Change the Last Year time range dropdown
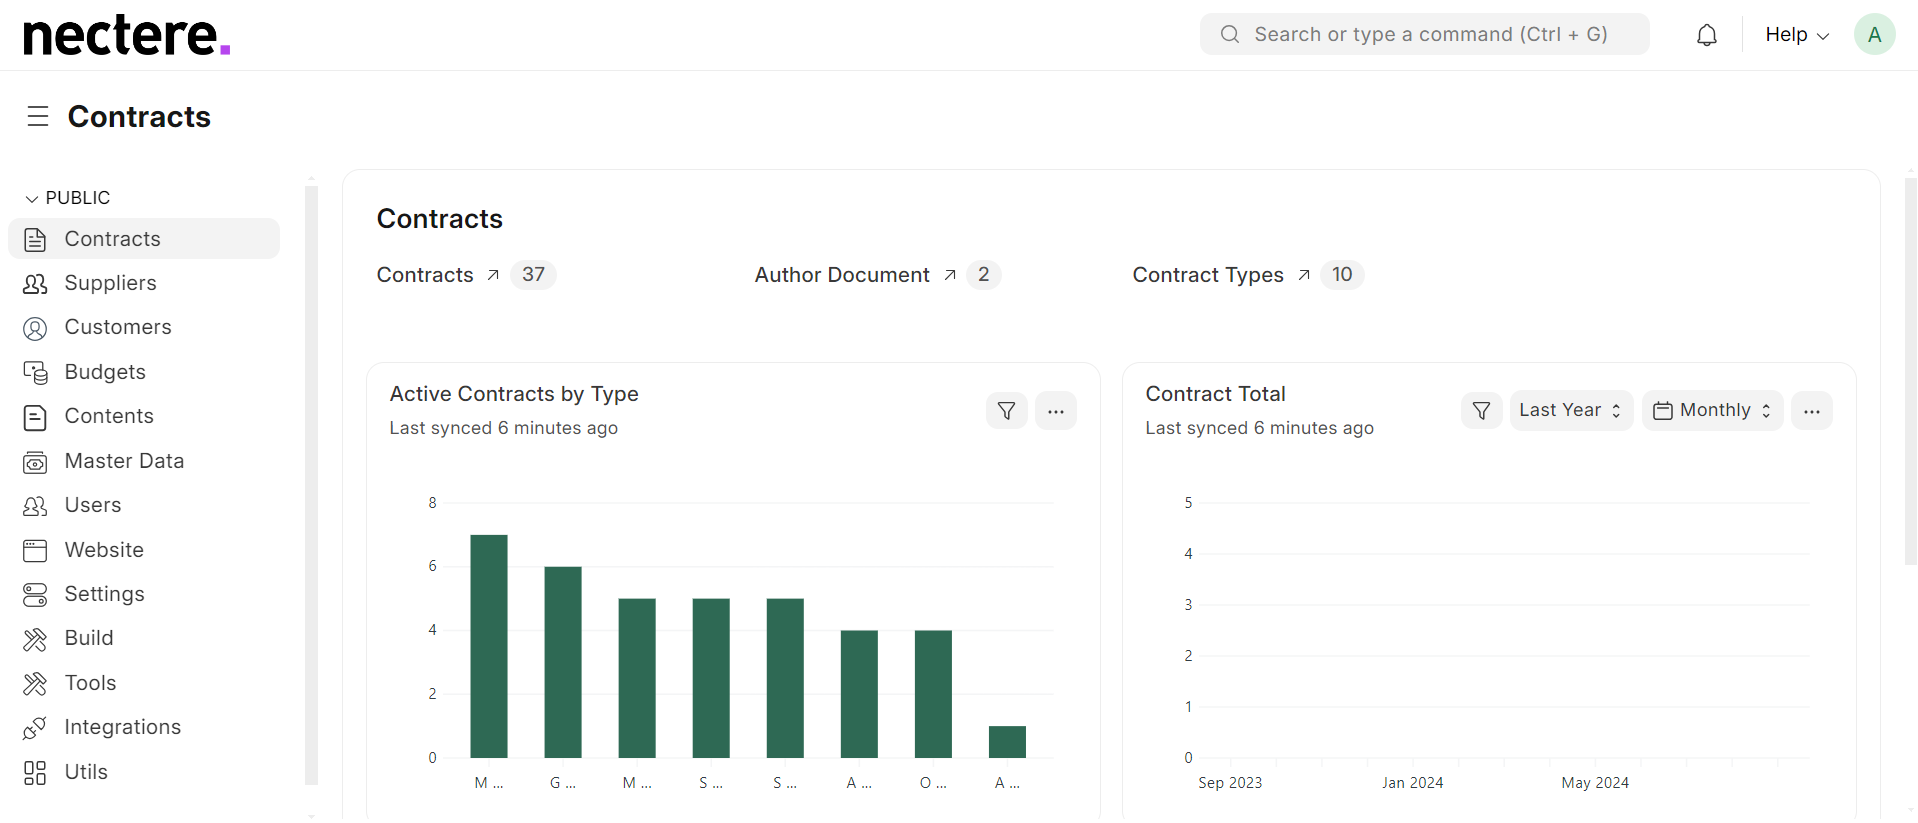The image size is (1918, 823). coord(1571,411)
